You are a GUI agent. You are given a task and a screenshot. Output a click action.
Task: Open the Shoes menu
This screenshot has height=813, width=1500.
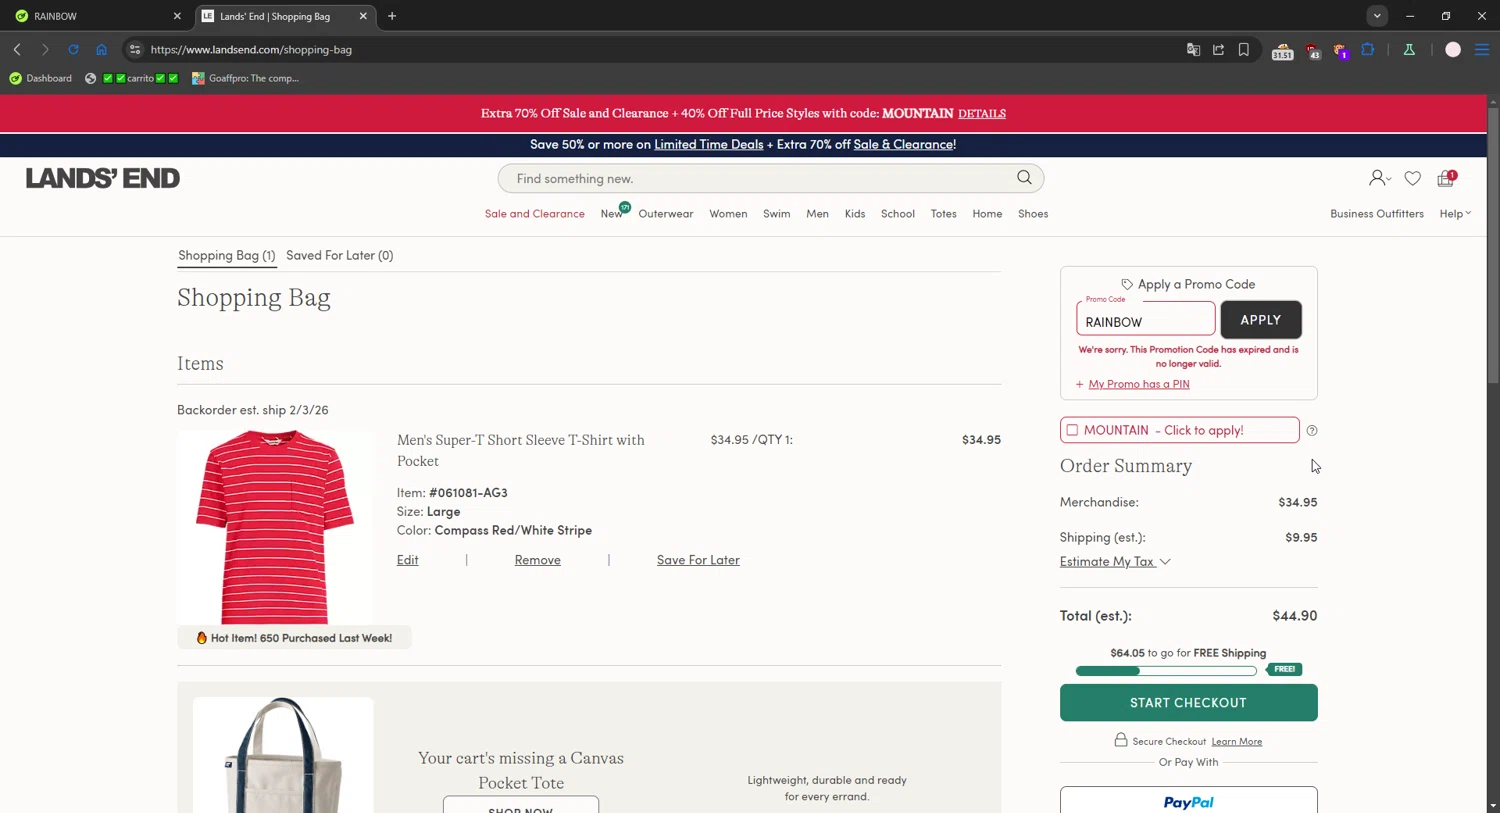pos(1033,213)
